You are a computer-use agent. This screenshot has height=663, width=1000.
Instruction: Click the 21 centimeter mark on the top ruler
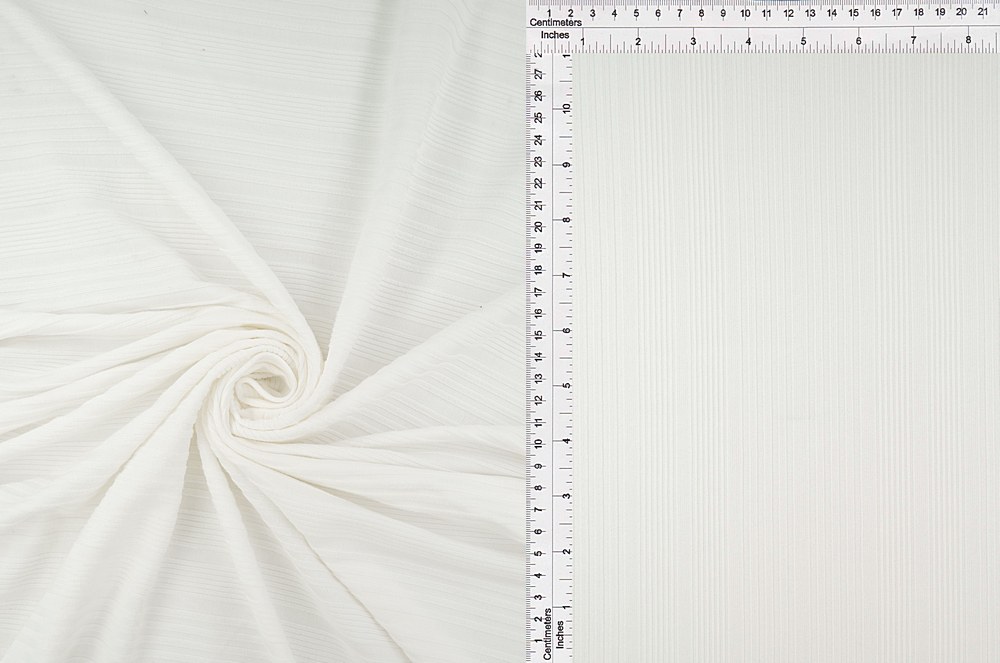tap(983, 11)
